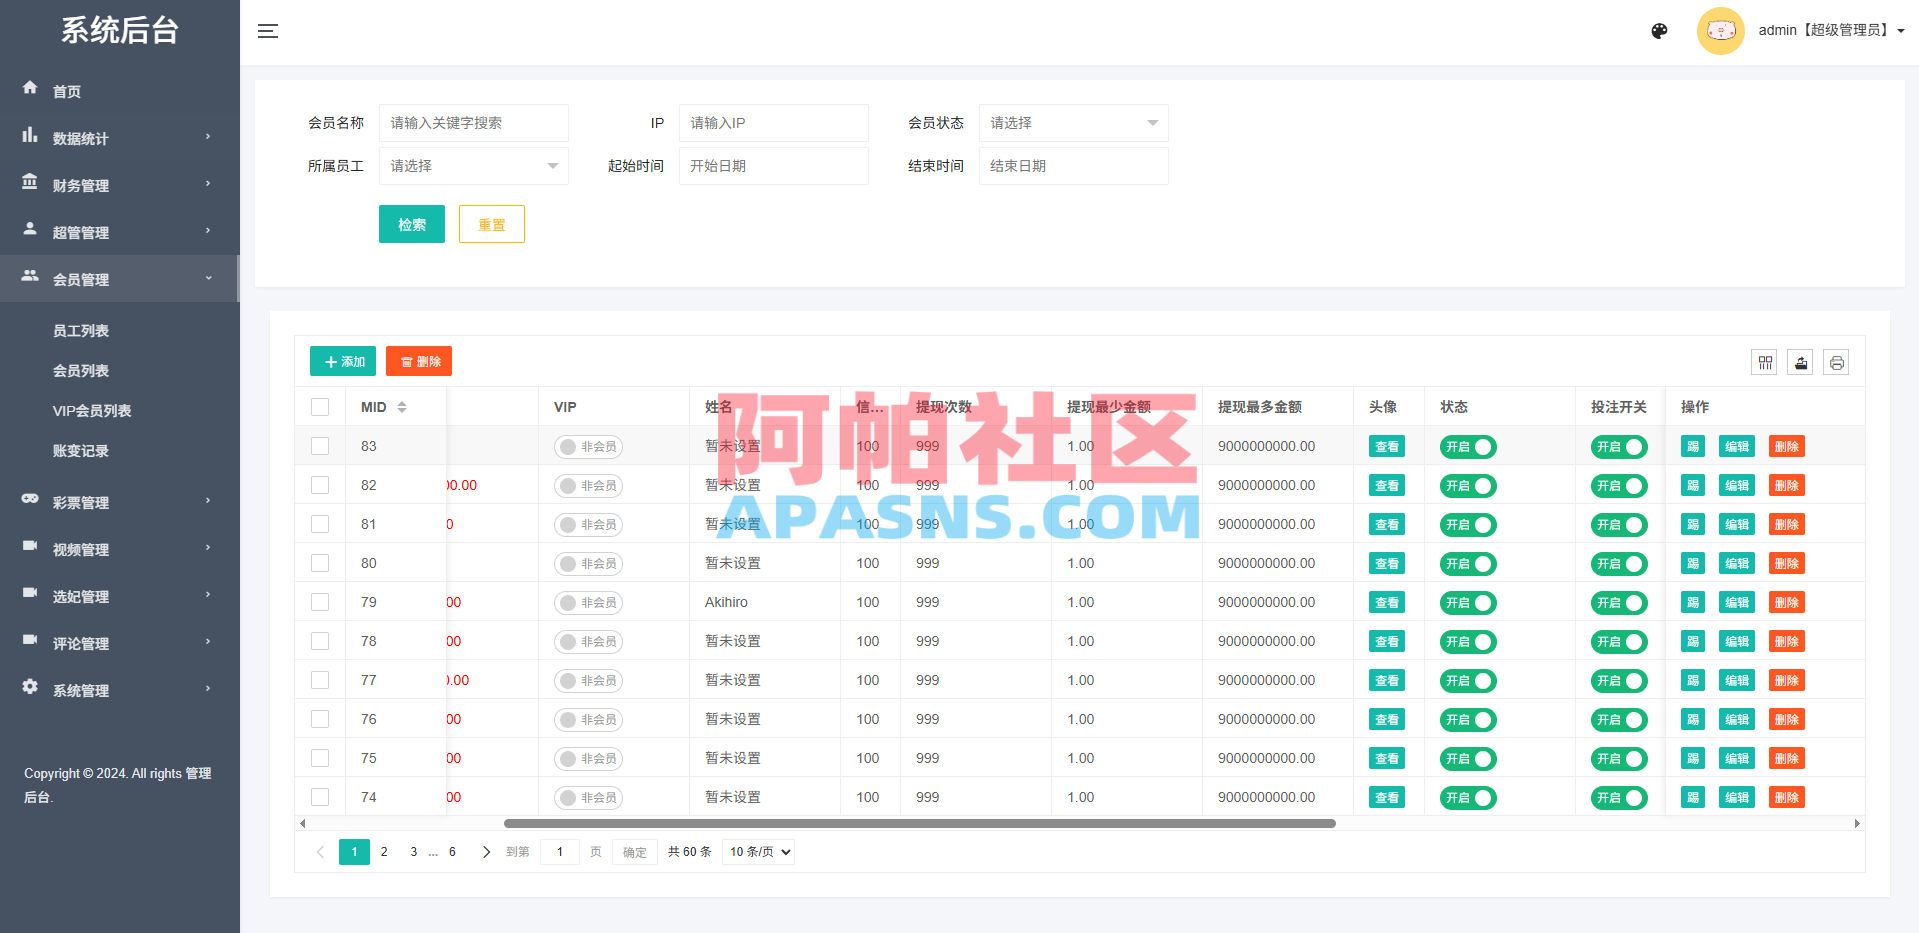The width and height of the screenshot is (1919, 933).
Task: Click the table's horizontal scrollbar thumb
Action: (920, 824)
